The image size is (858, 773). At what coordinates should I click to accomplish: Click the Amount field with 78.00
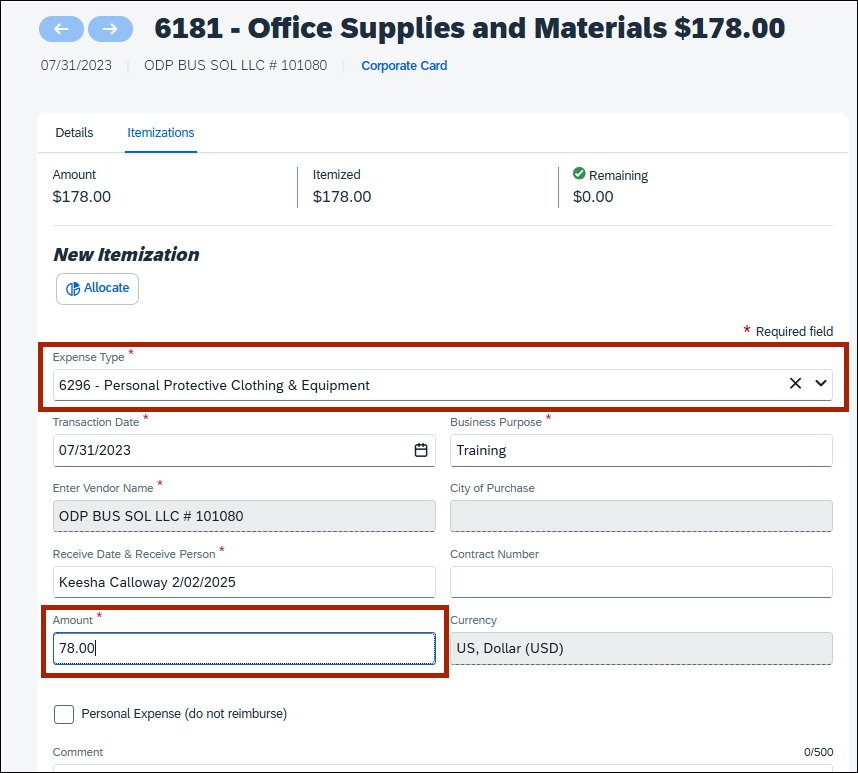tap(244, 648)
